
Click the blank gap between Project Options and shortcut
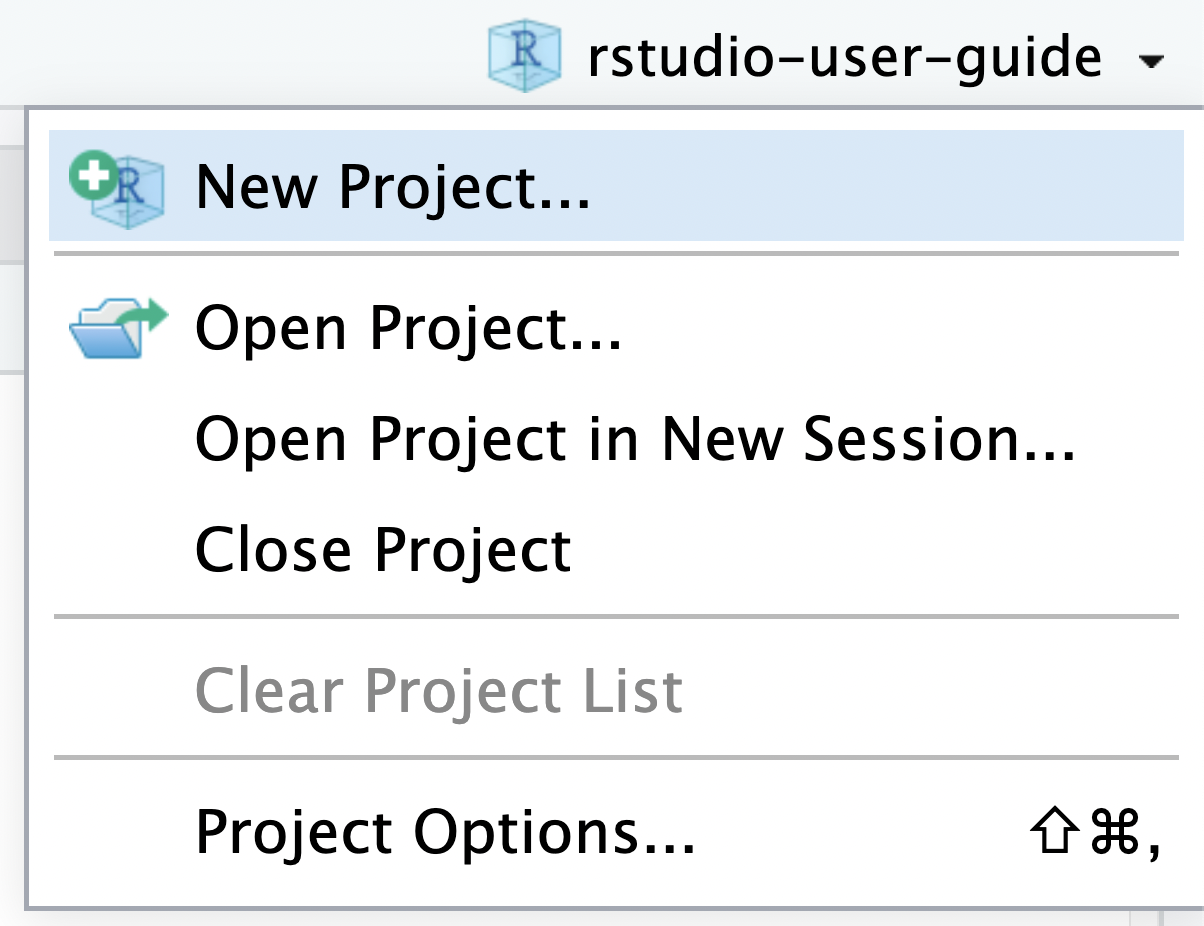(860, 832)
